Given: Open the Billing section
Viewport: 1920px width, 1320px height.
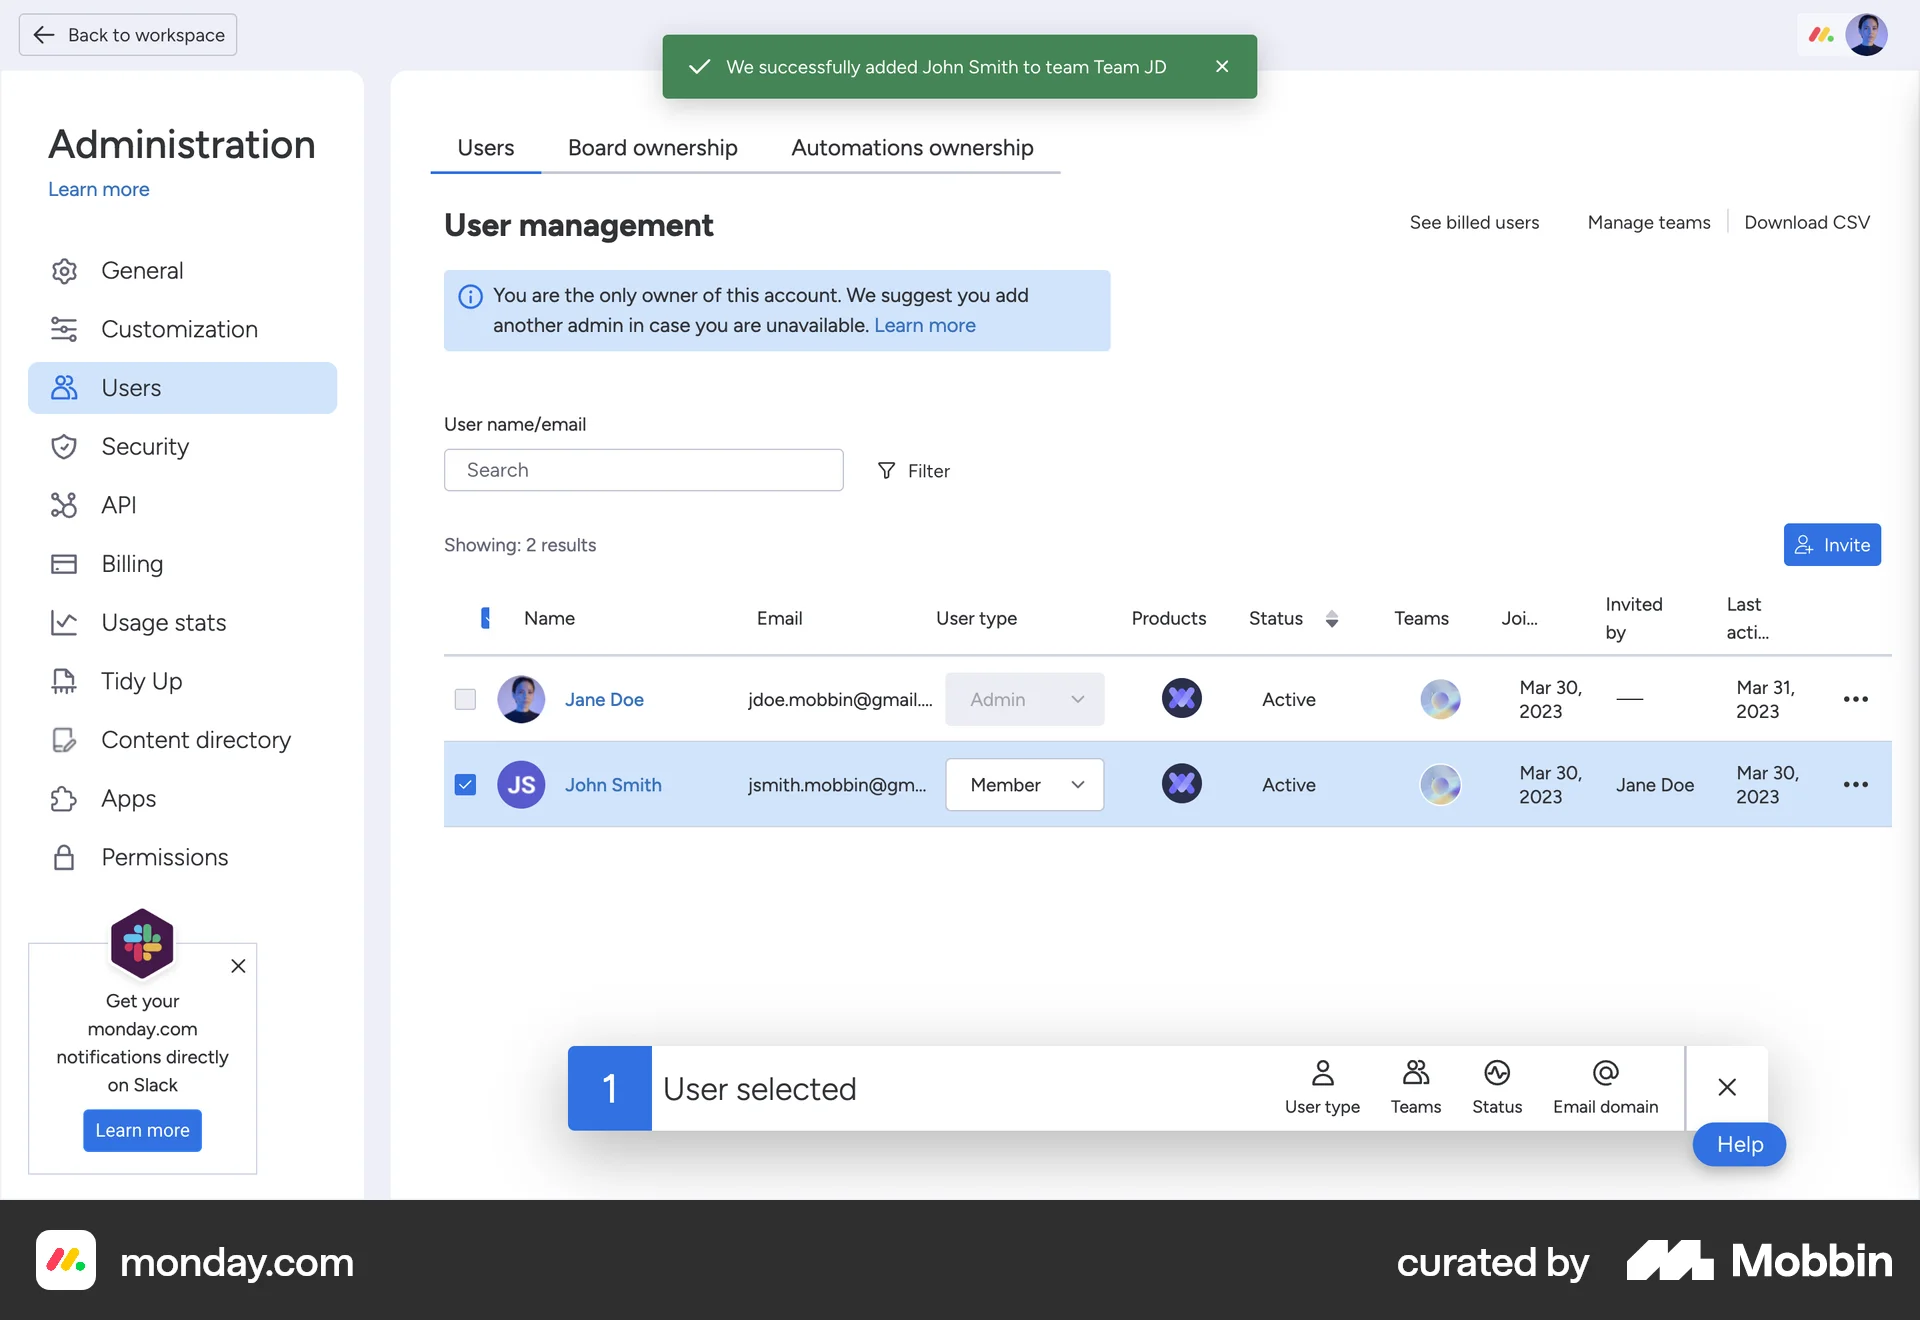Looking at the screenshot, I should [x=131, y=564].
